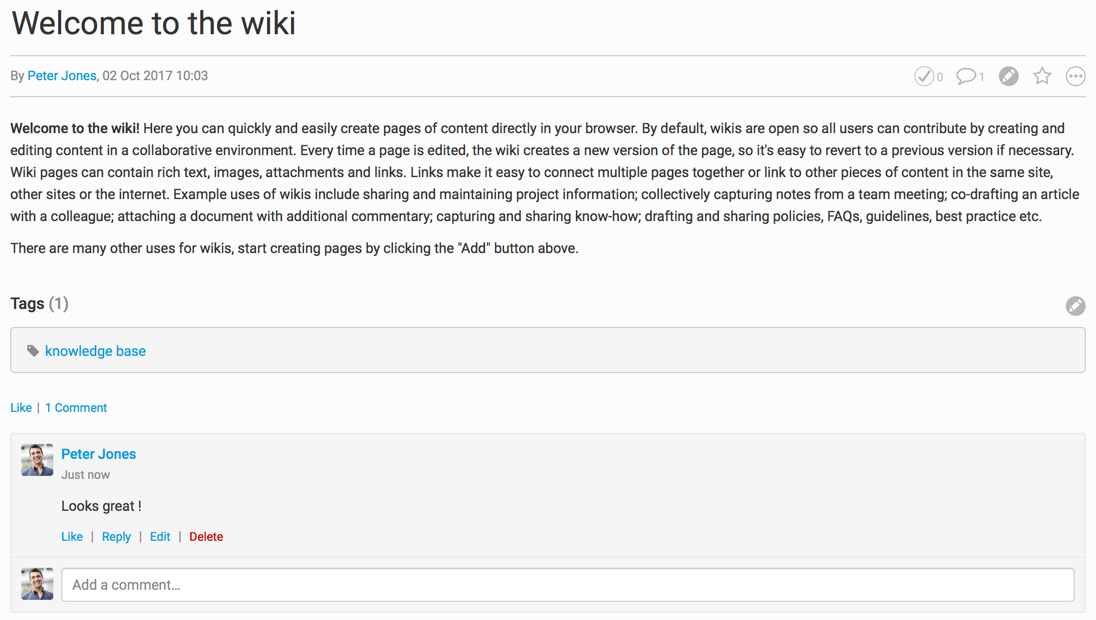Click the pencil icon to edit Tags
This screenshot has height=620, width=1096.
(1075, 306)
